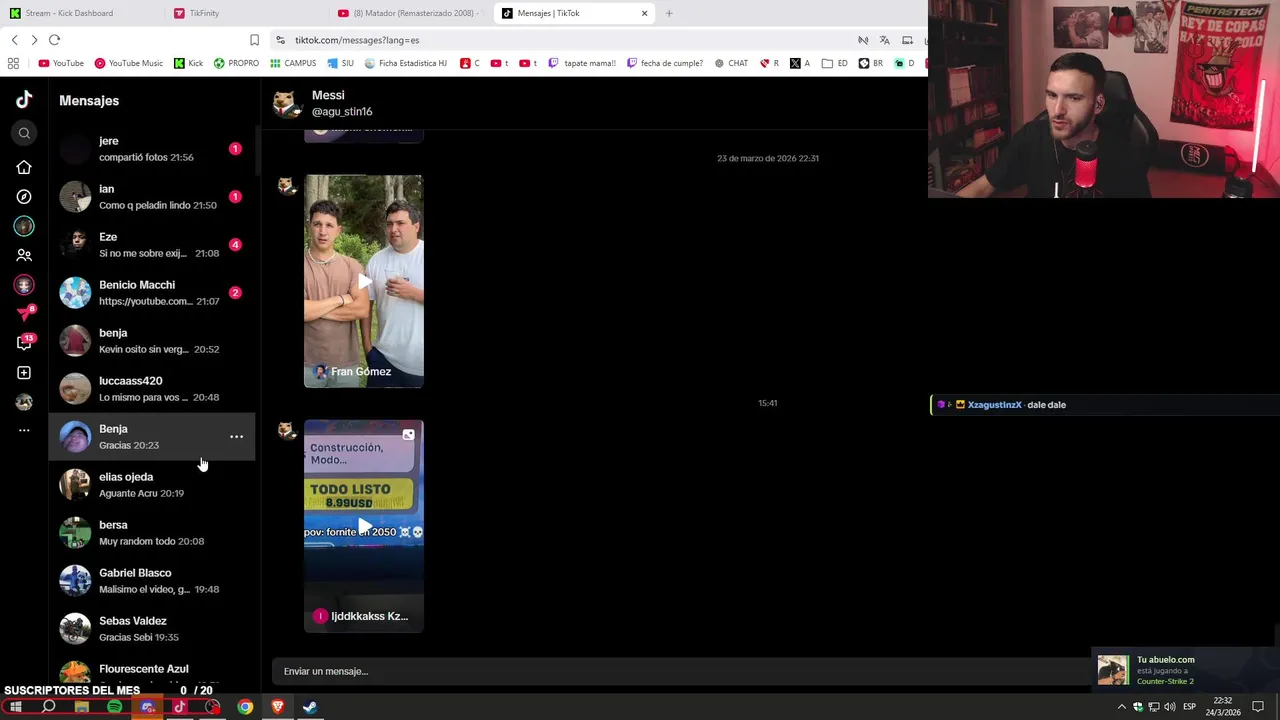
Task: Open Sebas Valdez conversation
Action: pyautogui.click(x=152, y=629)
